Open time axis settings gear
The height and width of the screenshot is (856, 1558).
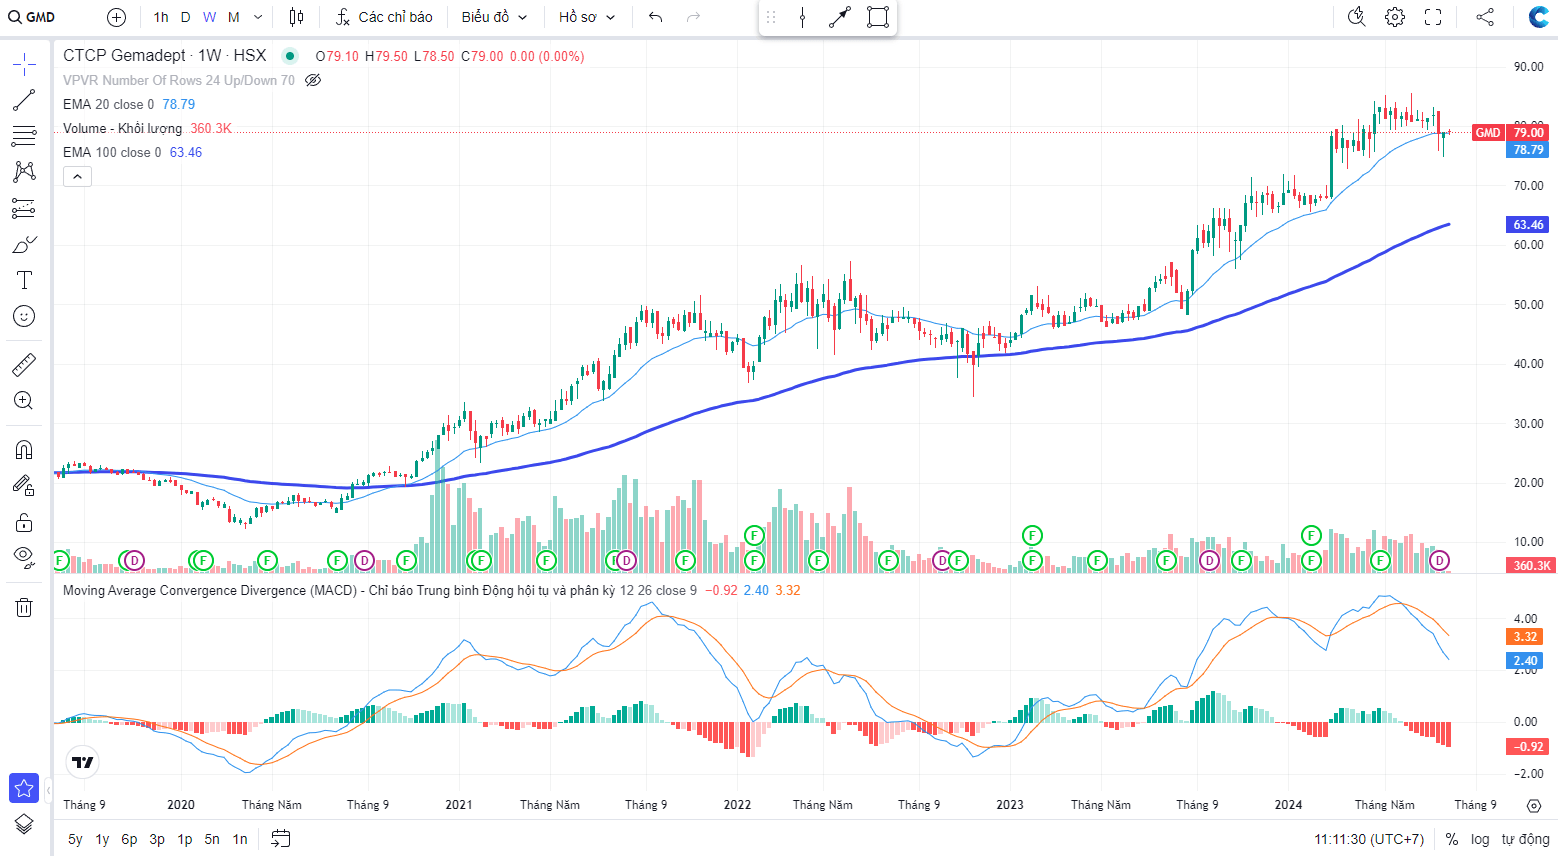[1534, 805]
